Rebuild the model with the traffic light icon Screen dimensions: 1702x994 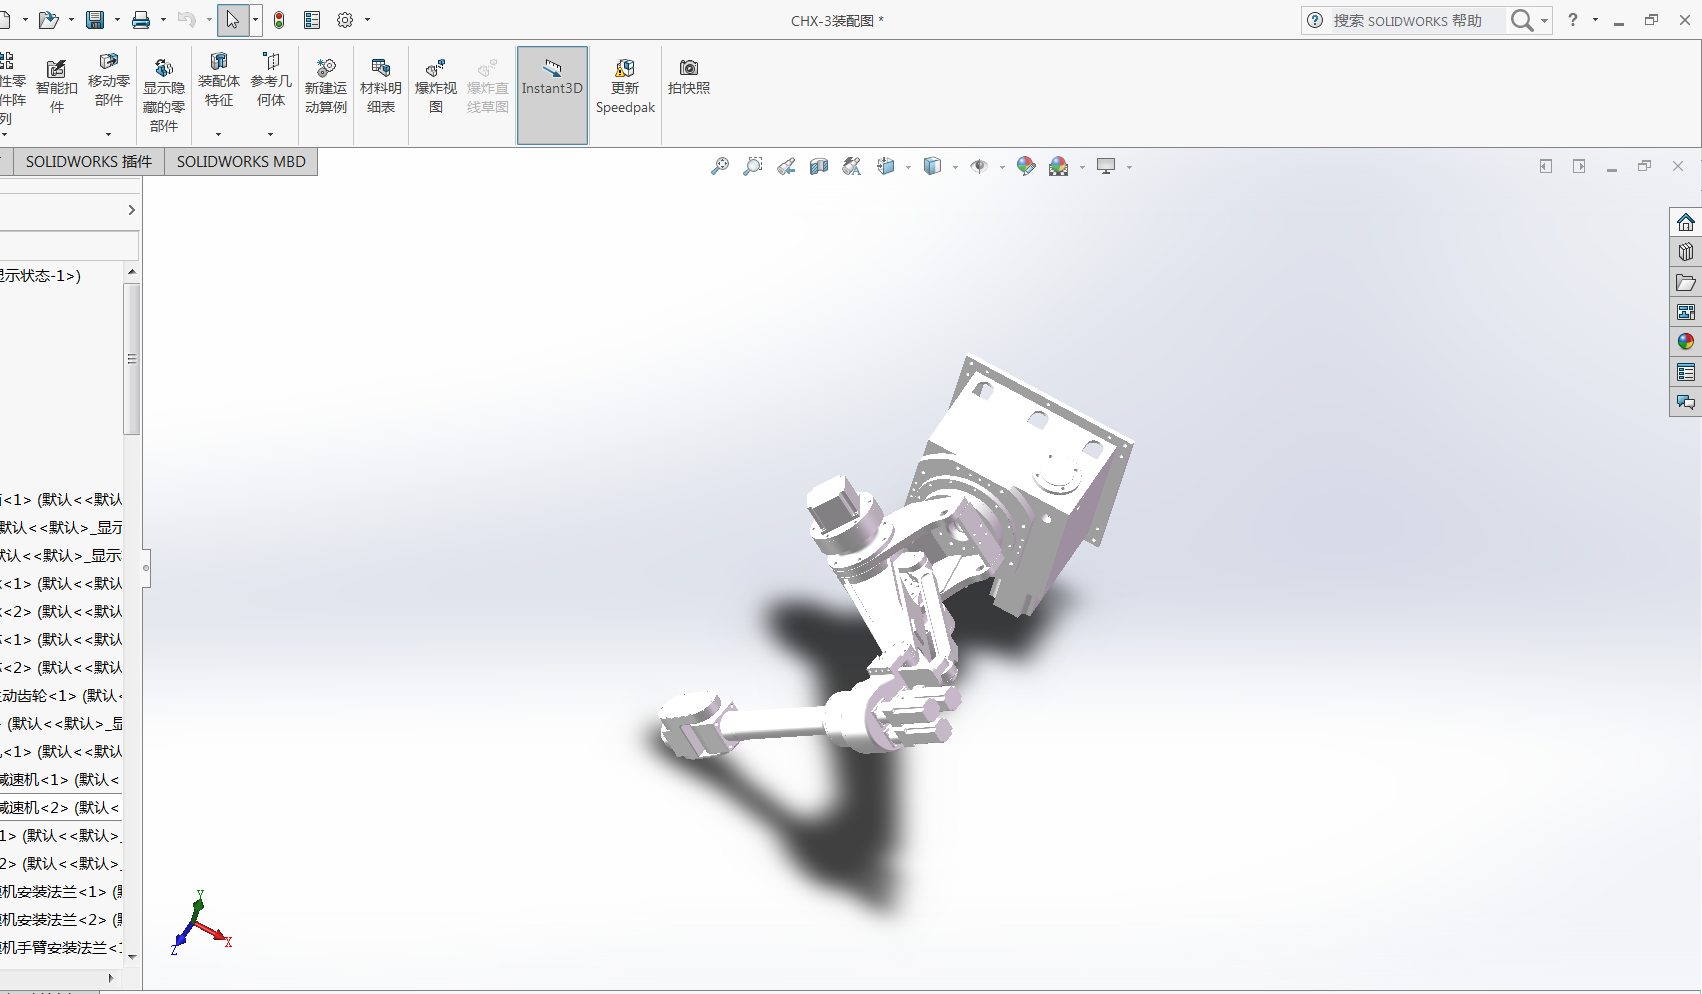(x=279, y=20)
